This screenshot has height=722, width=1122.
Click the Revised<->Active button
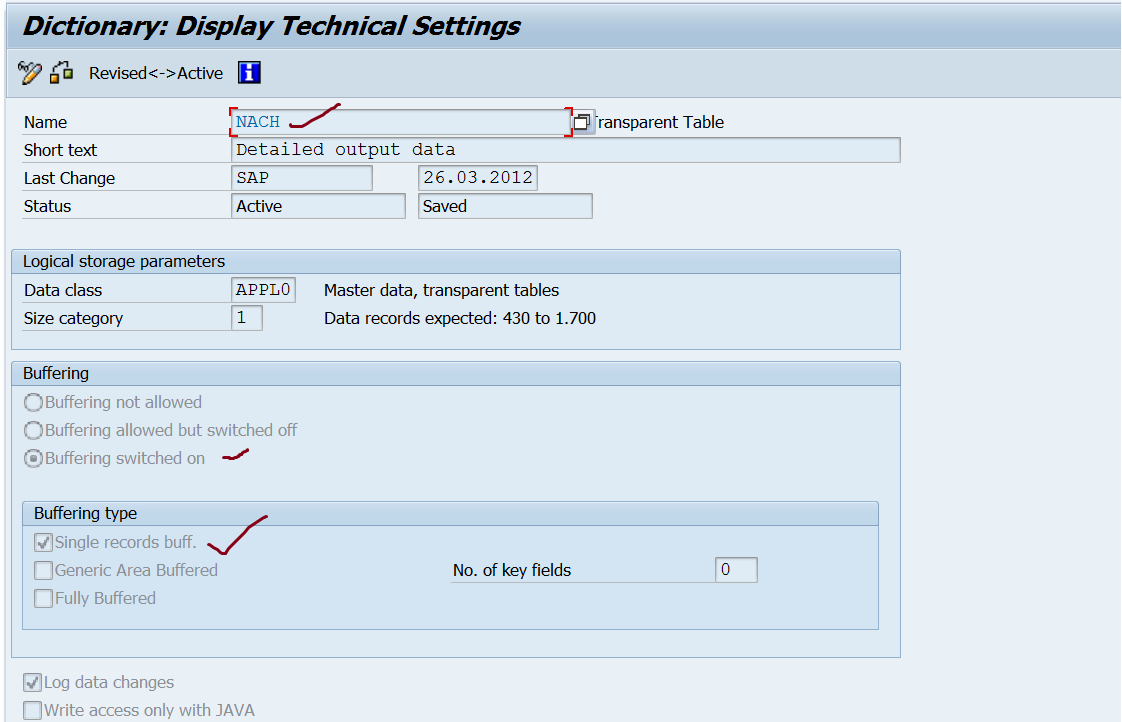[155, 73]
